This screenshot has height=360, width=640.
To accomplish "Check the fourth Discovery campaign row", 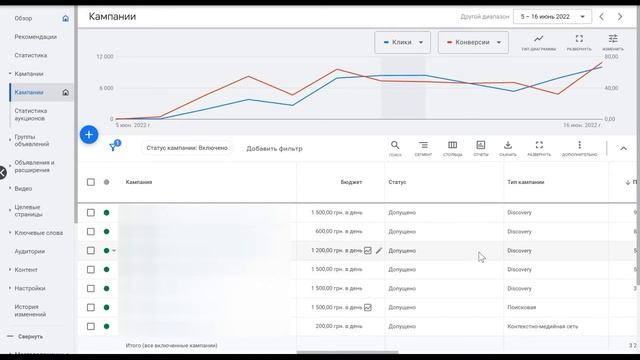I will click(91, 270).
